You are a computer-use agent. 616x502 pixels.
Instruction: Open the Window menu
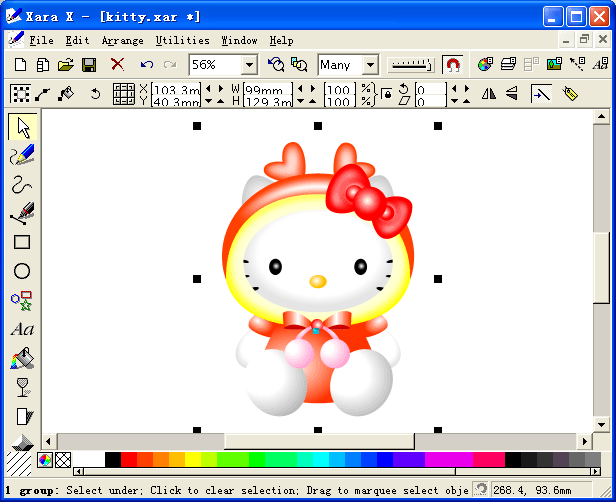tap(239, 40)
